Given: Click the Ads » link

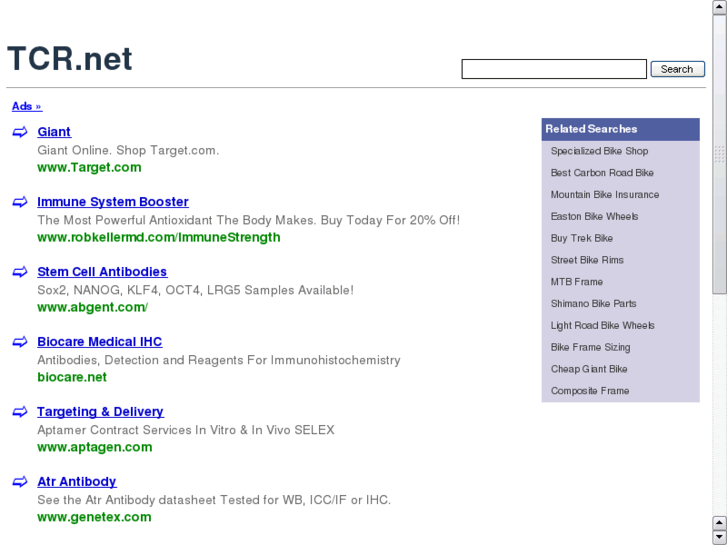Looking at the screenshot, I should pos(27,106).
